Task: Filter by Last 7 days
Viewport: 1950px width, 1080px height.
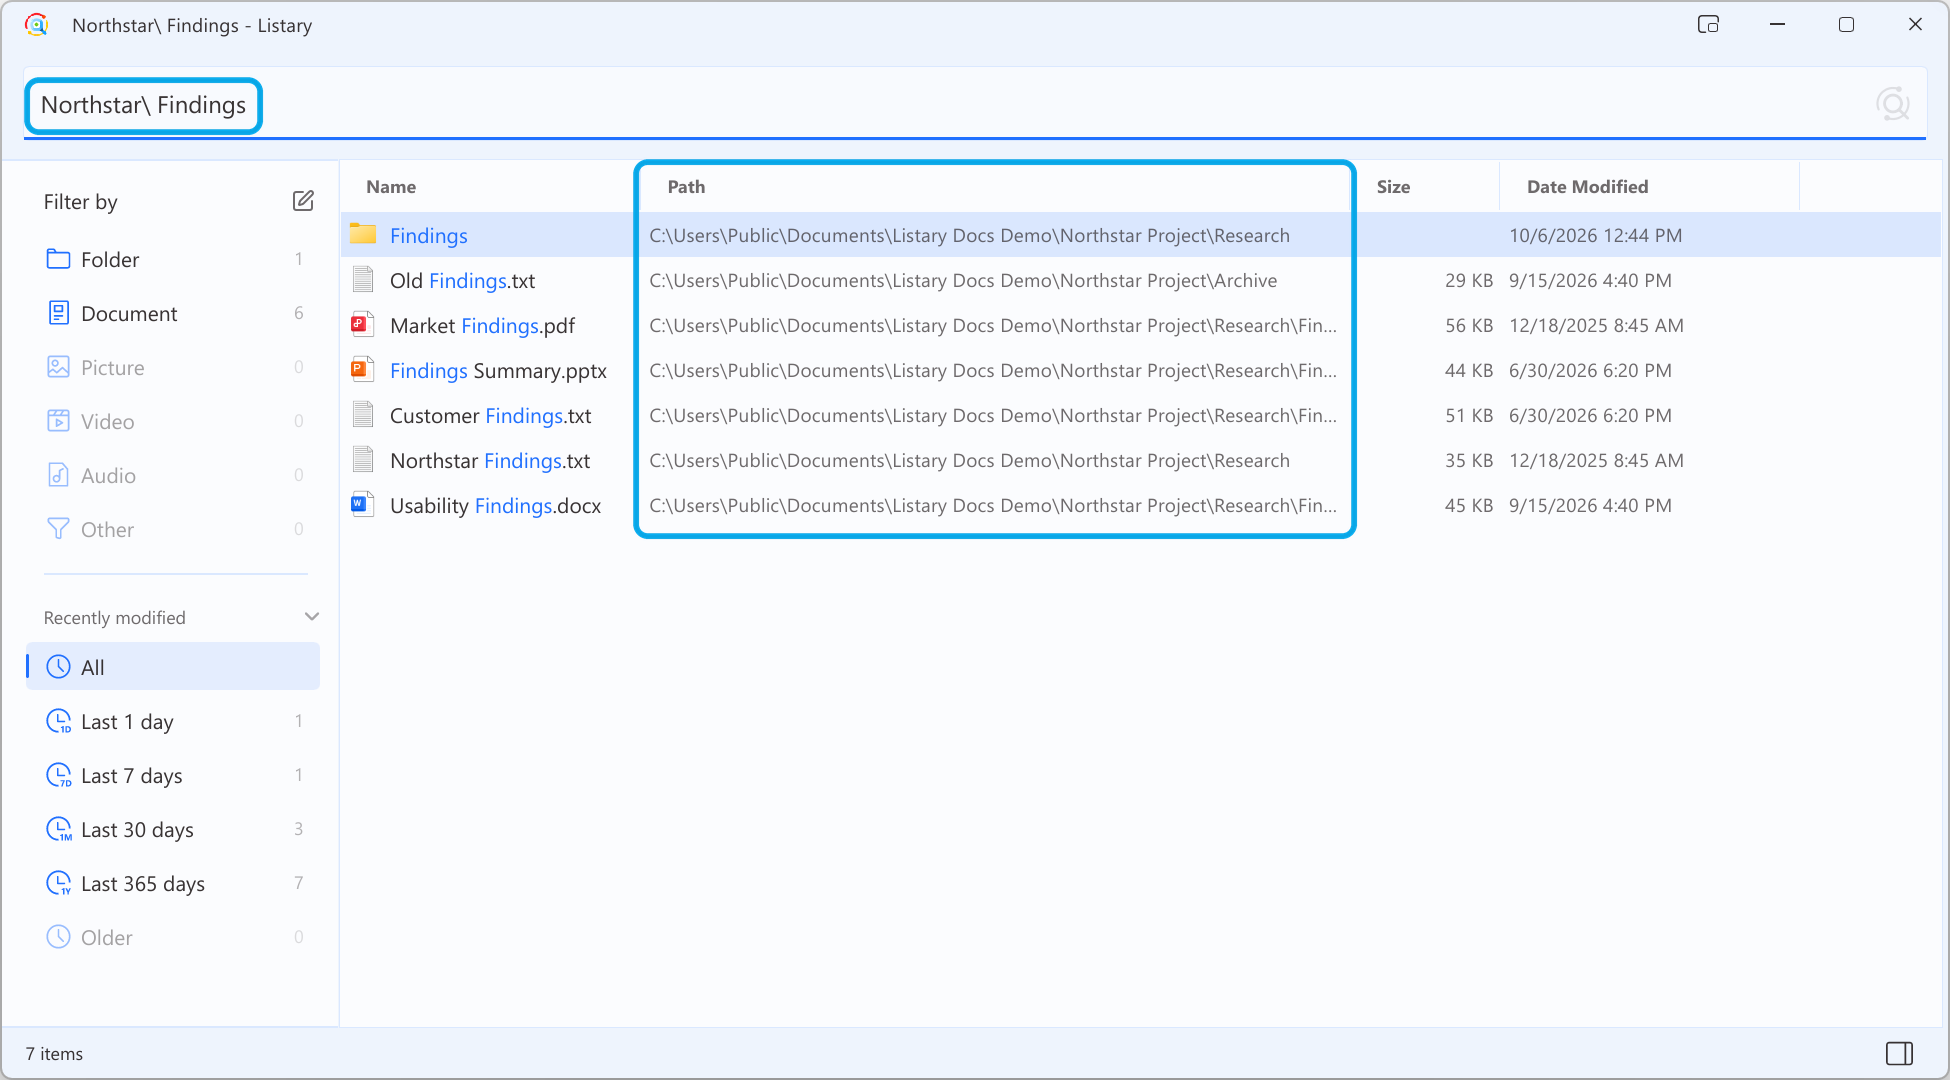Action: (x=173, y=775)
